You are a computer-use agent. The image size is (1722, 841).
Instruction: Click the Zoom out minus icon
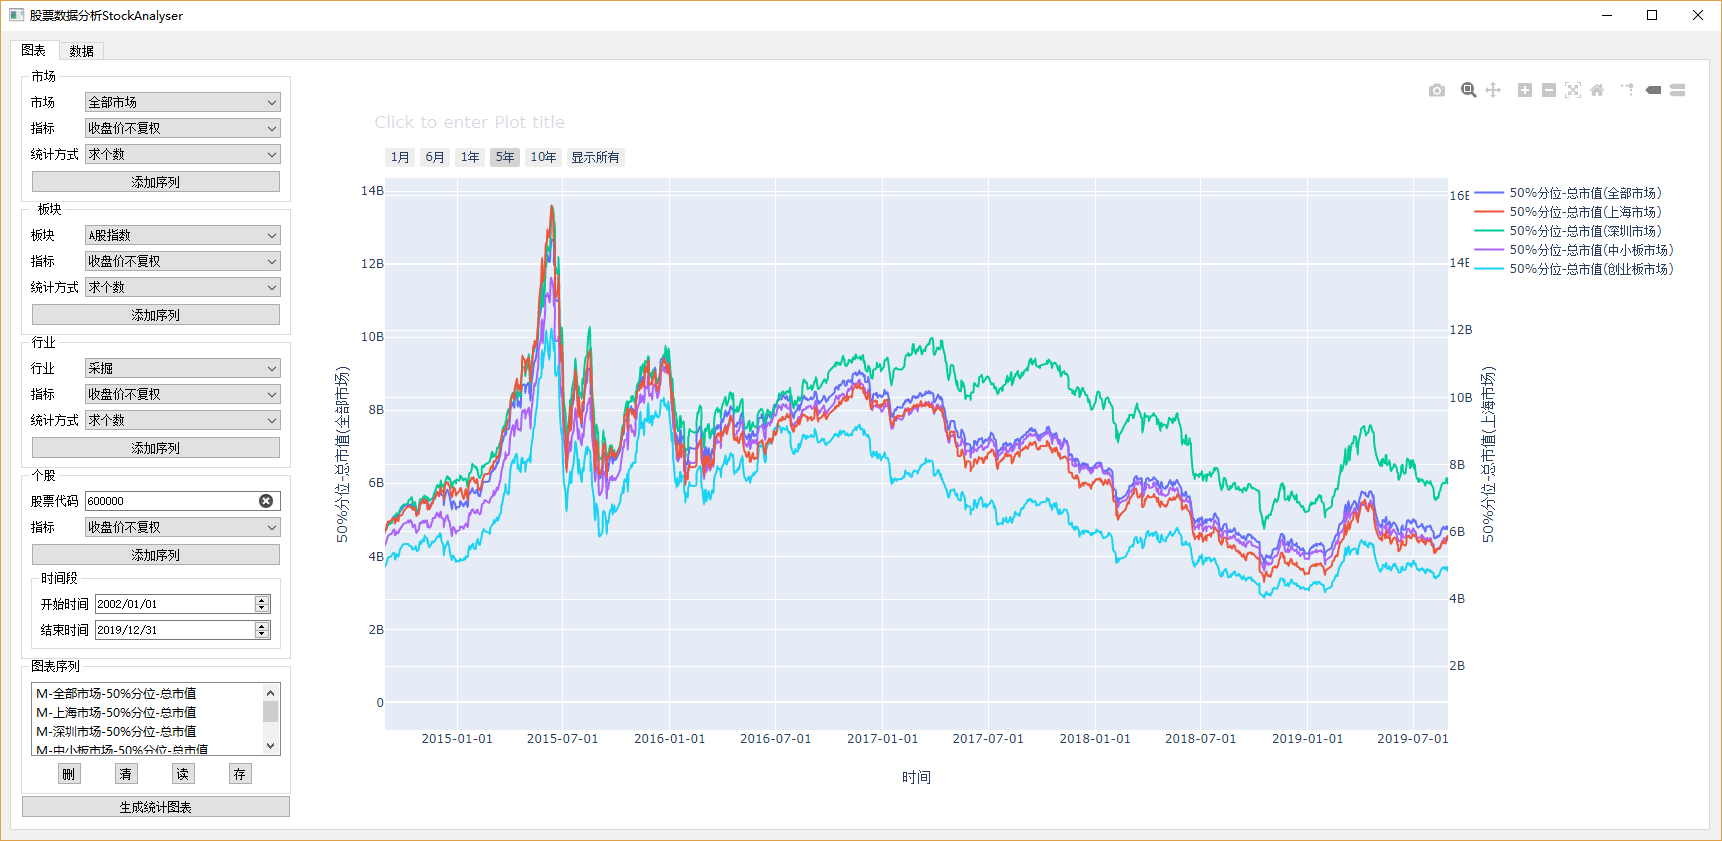pyautogui.click(x=1549, y=90)
